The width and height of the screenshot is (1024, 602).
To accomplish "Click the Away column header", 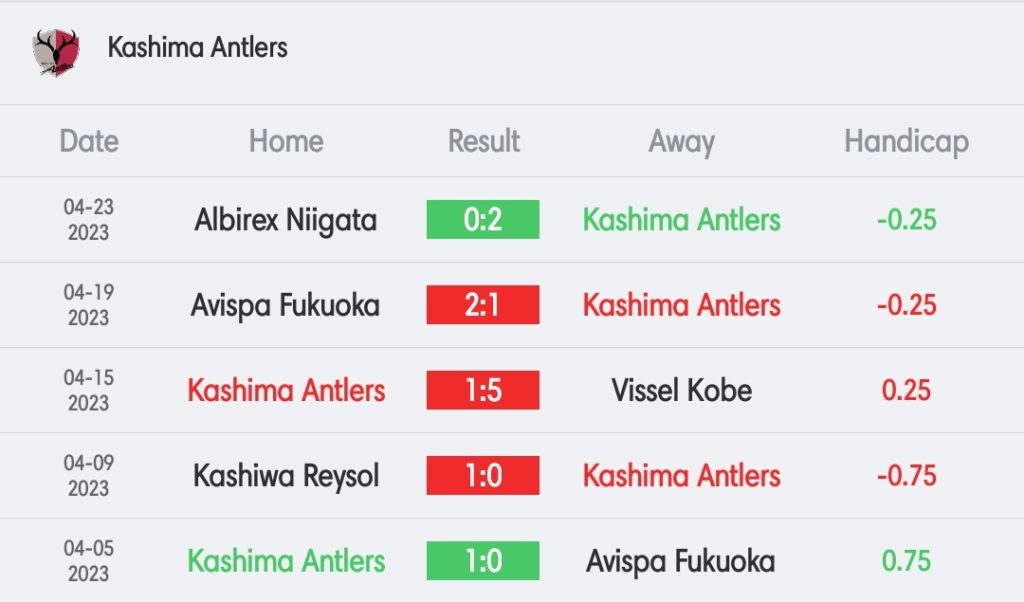I will 681,141.
